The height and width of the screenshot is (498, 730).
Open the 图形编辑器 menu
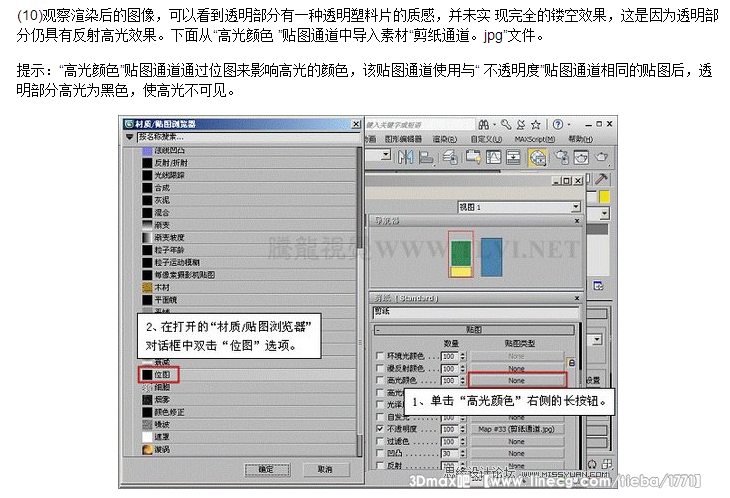click(x=403, y=139)
